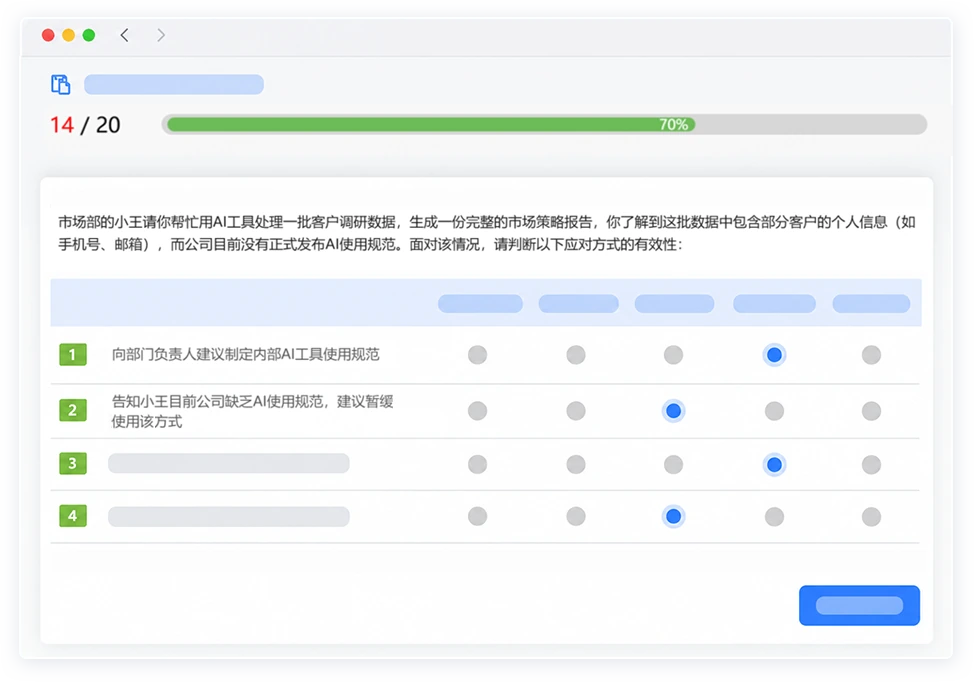
Task: Click the selected fourth option in statement 1
Action: point(774,355)
